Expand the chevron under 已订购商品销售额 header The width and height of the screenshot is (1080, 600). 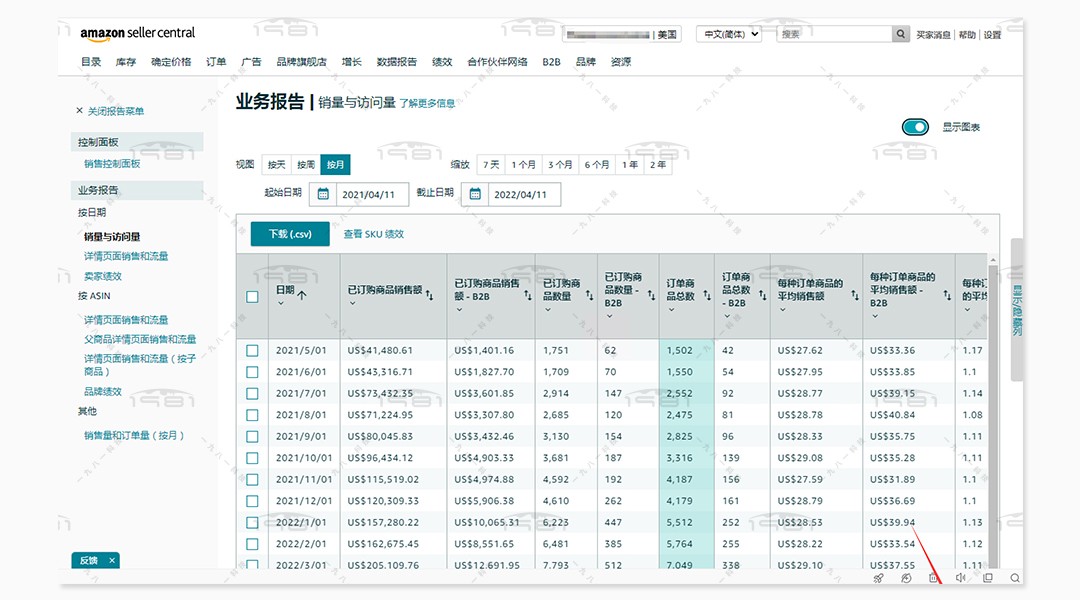353,303
